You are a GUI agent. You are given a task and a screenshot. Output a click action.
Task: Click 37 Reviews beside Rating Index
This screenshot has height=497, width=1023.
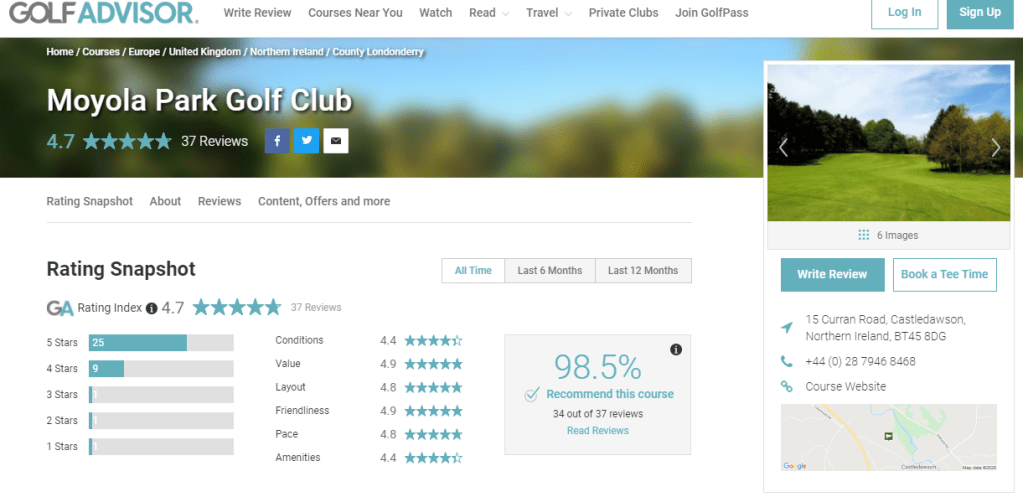(x=316, y=307)
